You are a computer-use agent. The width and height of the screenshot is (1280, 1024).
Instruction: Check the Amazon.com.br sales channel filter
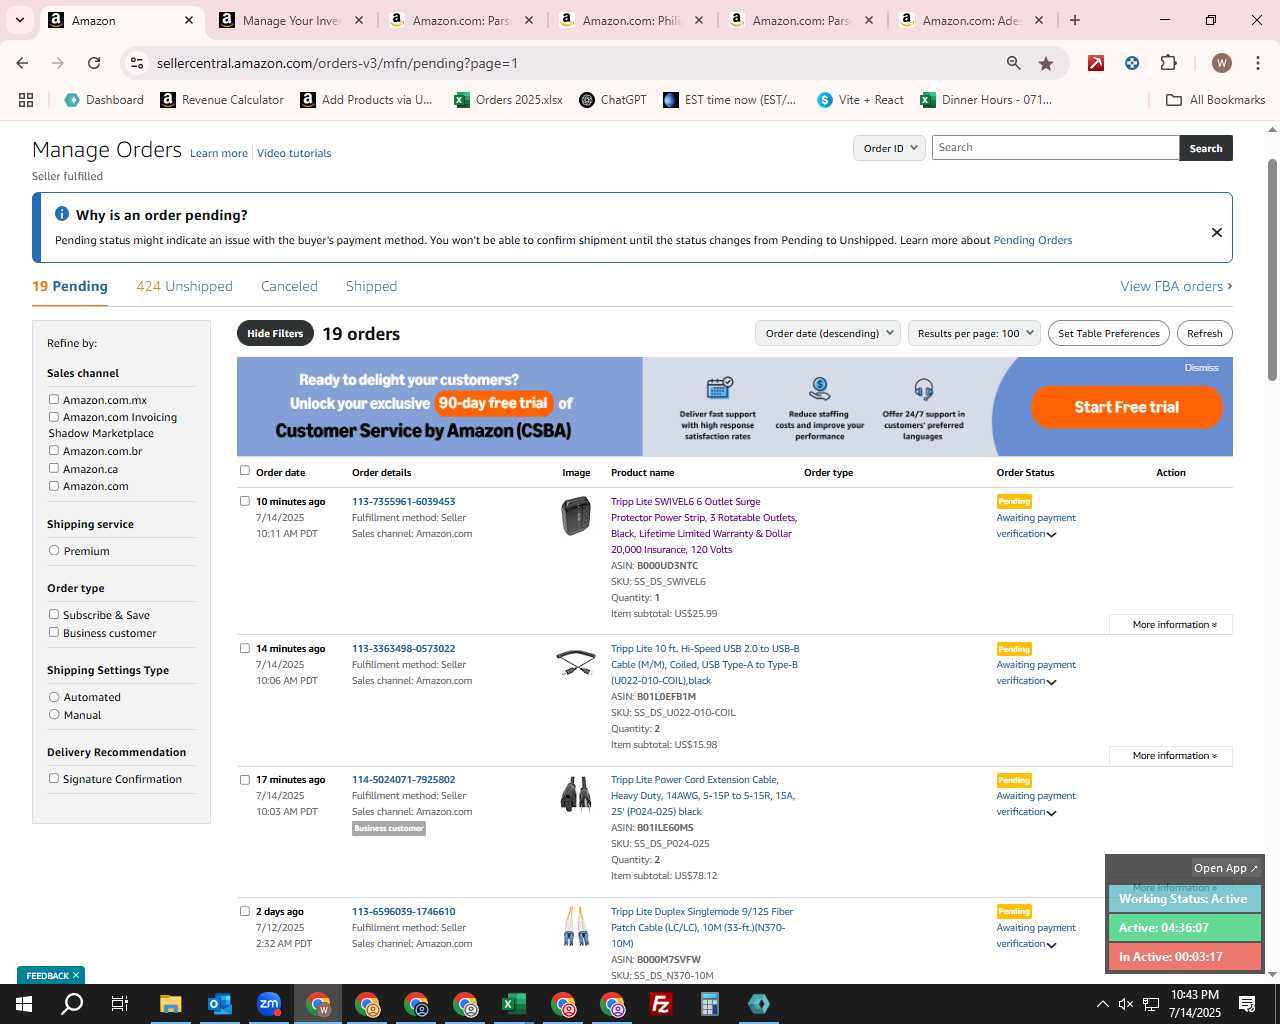tap(54, 450)
